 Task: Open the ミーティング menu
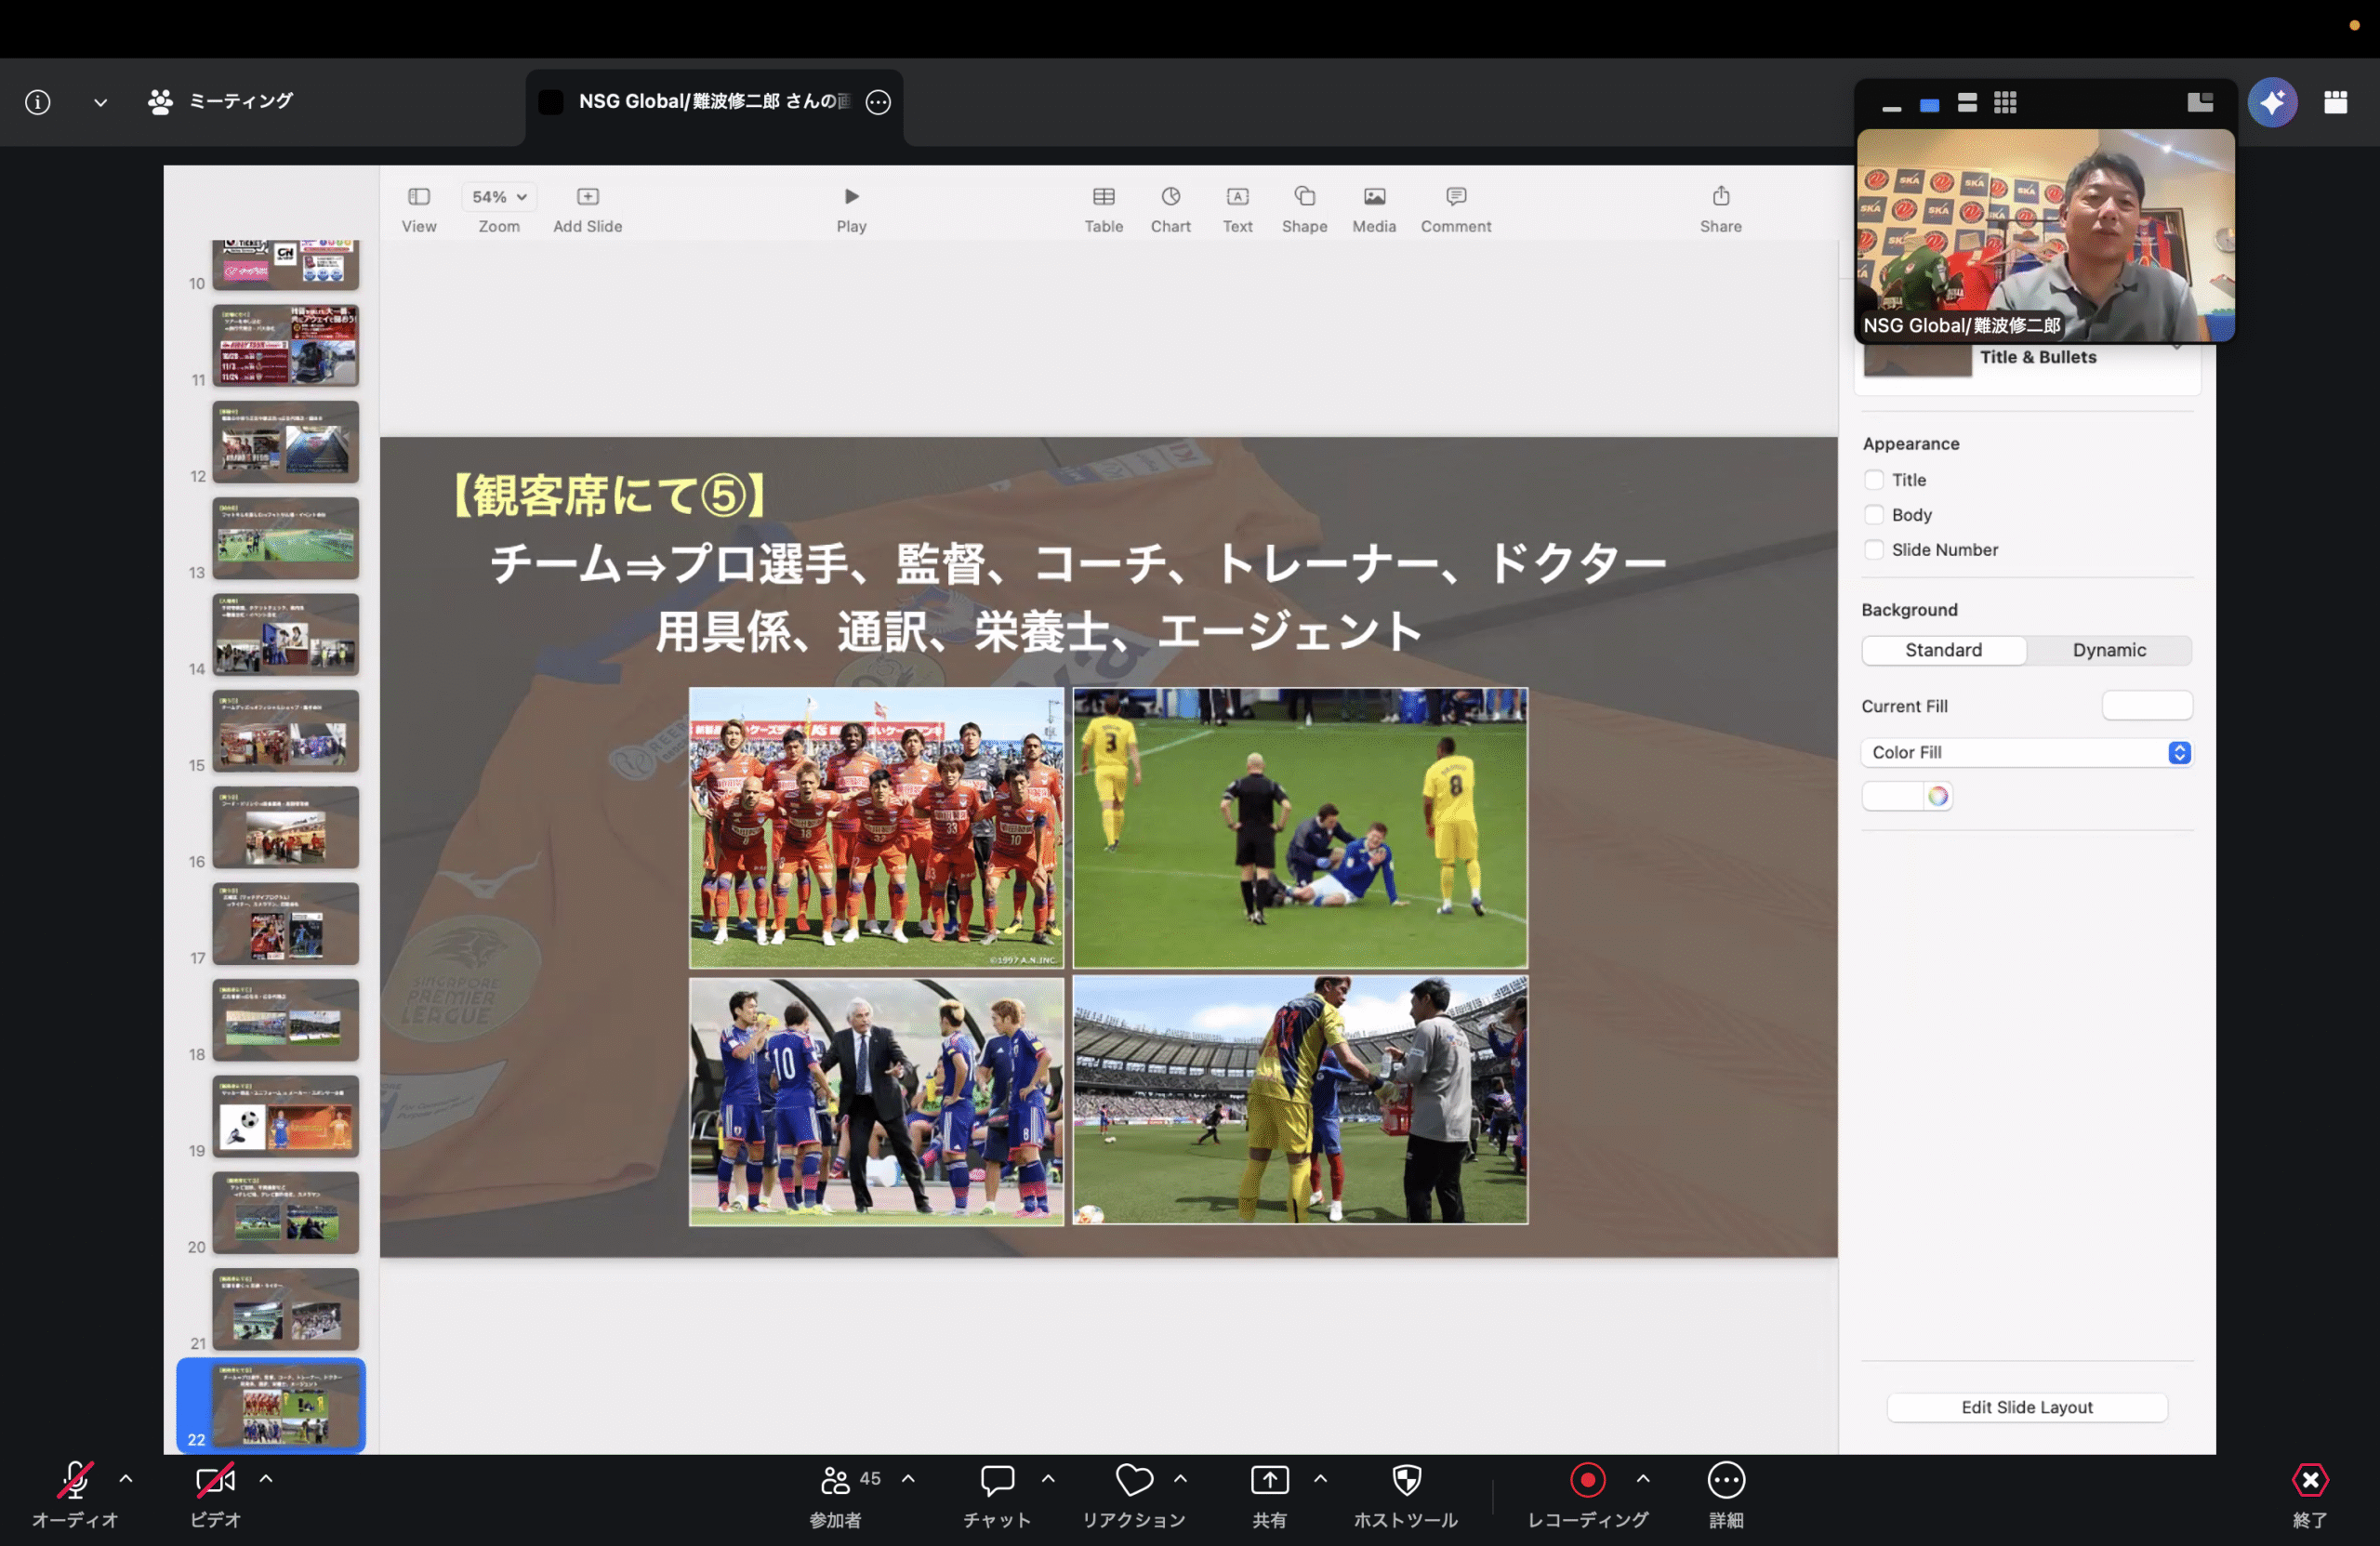(220, 101)
